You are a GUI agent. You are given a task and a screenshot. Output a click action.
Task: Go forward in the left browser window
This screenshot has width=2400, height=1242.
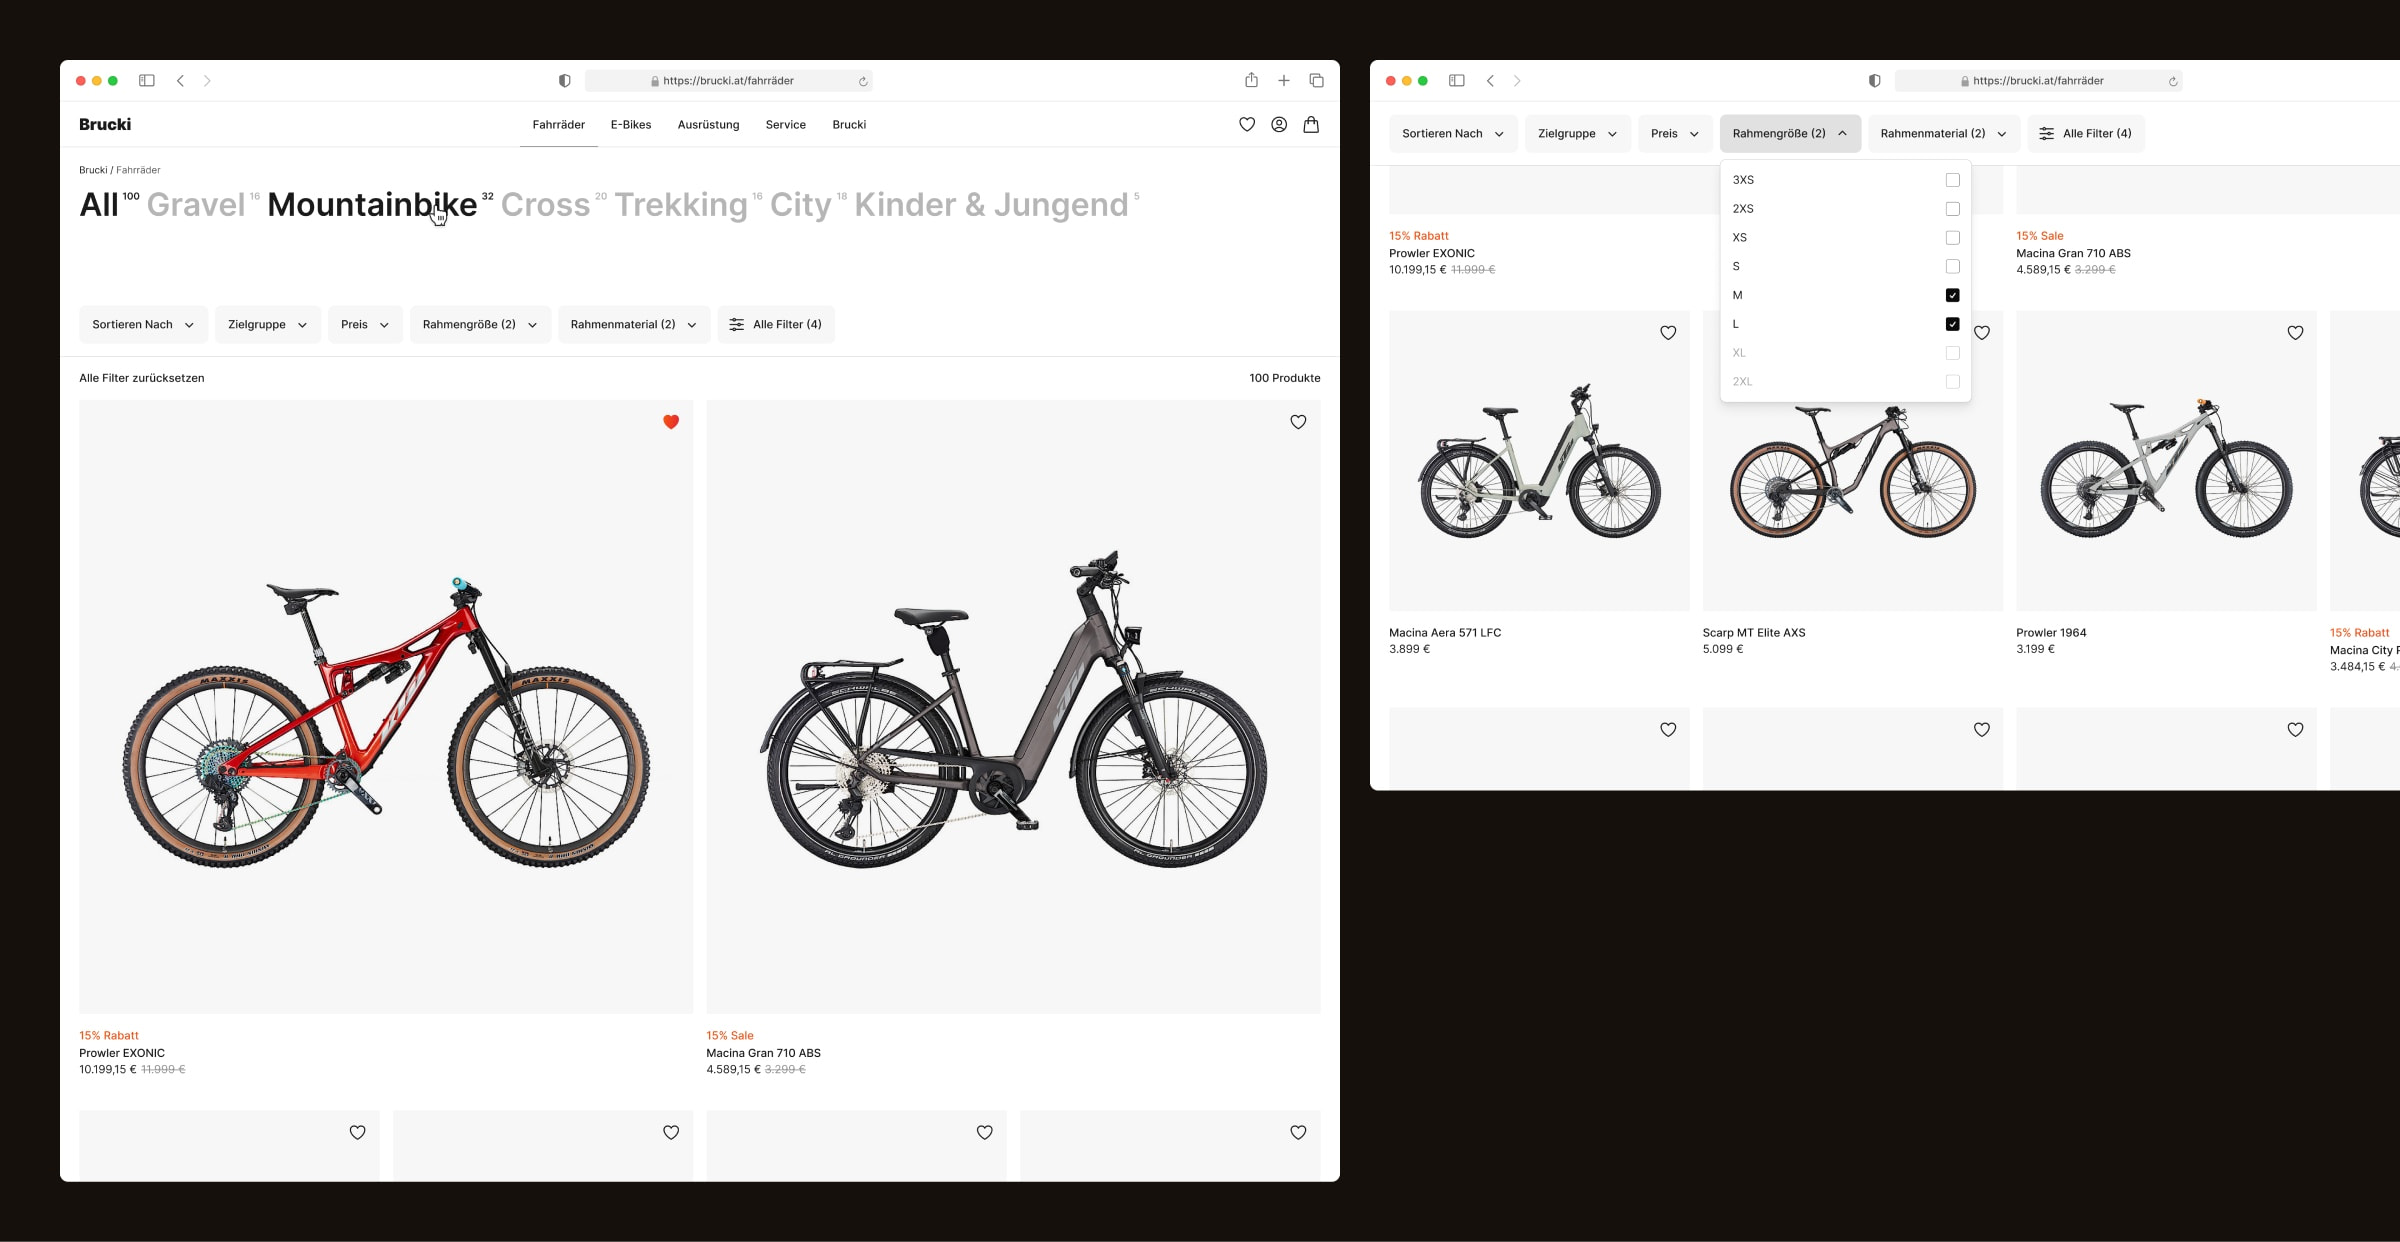pyautogui.click(x=207, y=80)
